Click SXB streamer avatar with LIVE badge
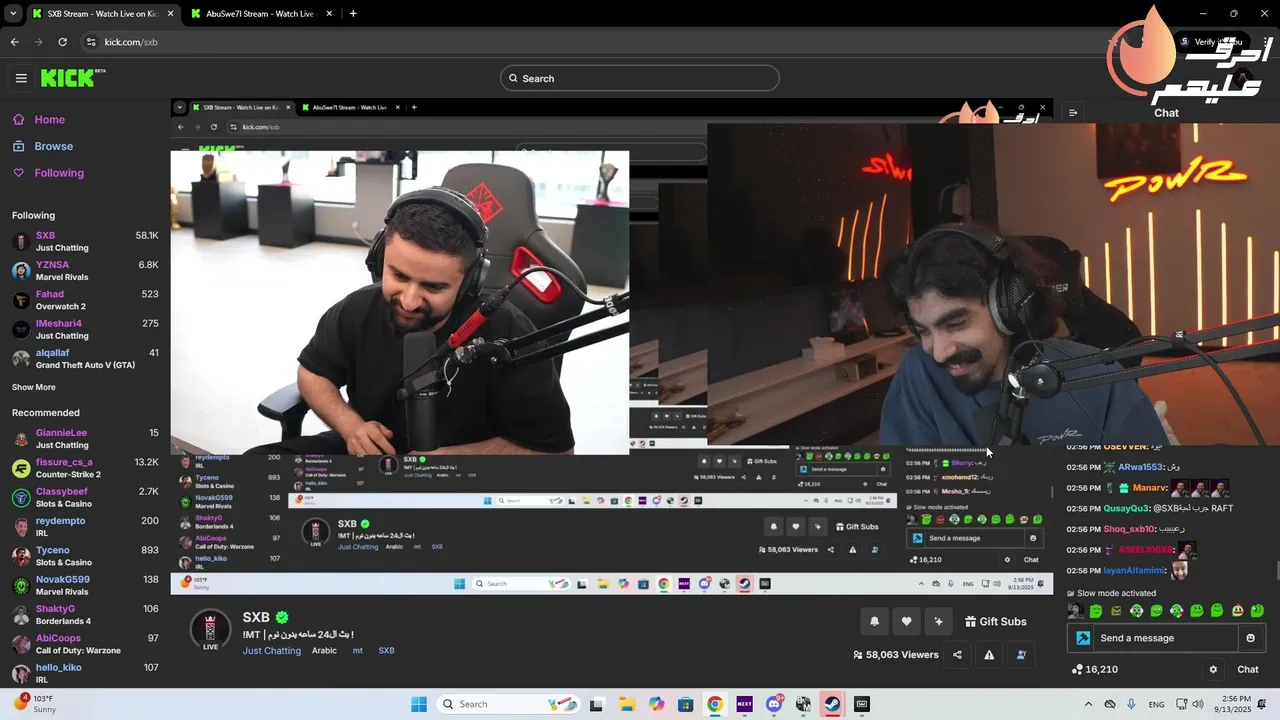 (210, 631)
